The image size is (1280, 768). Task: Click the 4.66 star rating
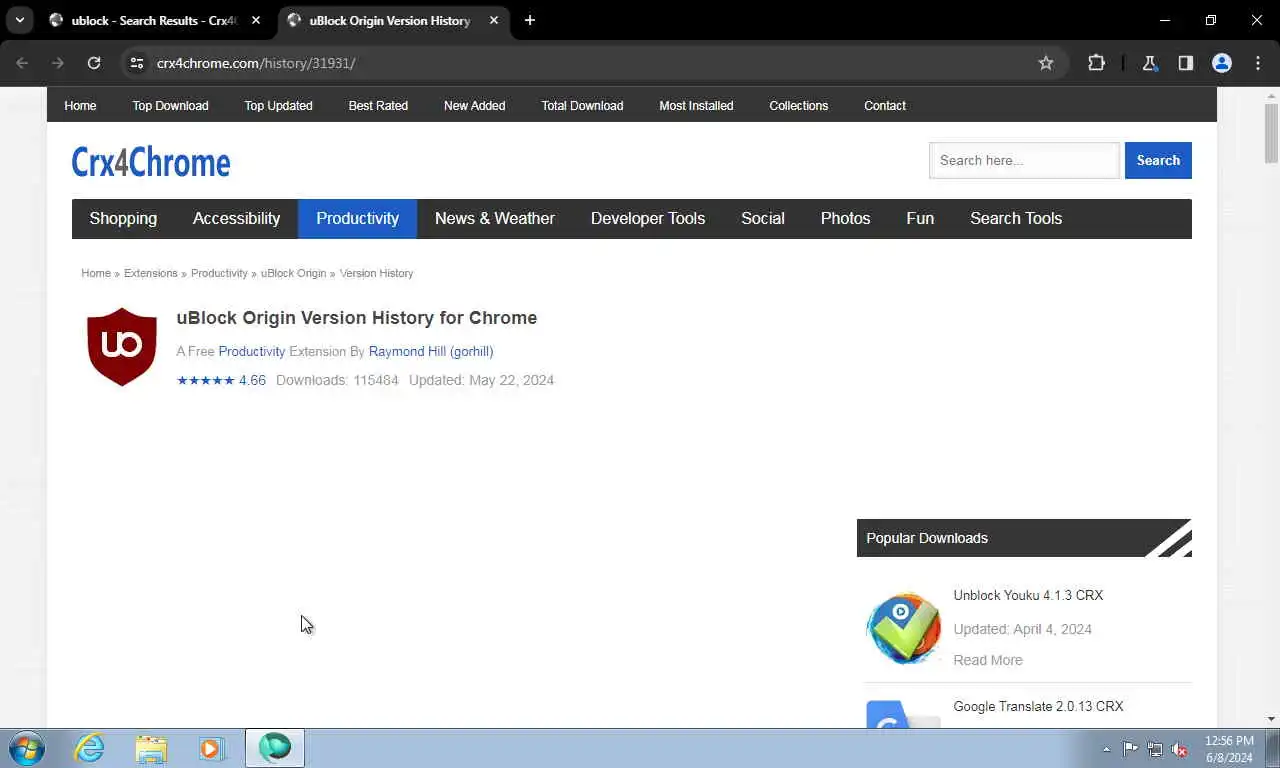[x=221, y=380]
